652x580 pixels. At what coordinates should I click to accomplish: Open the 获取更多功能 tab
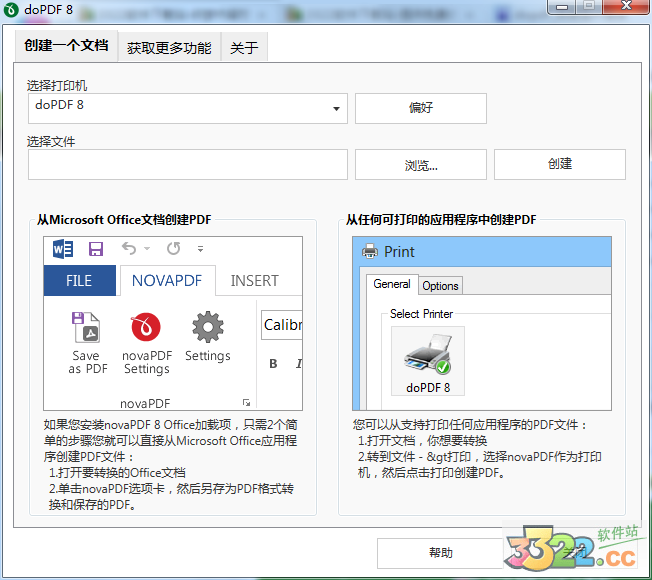coord(169,48)
